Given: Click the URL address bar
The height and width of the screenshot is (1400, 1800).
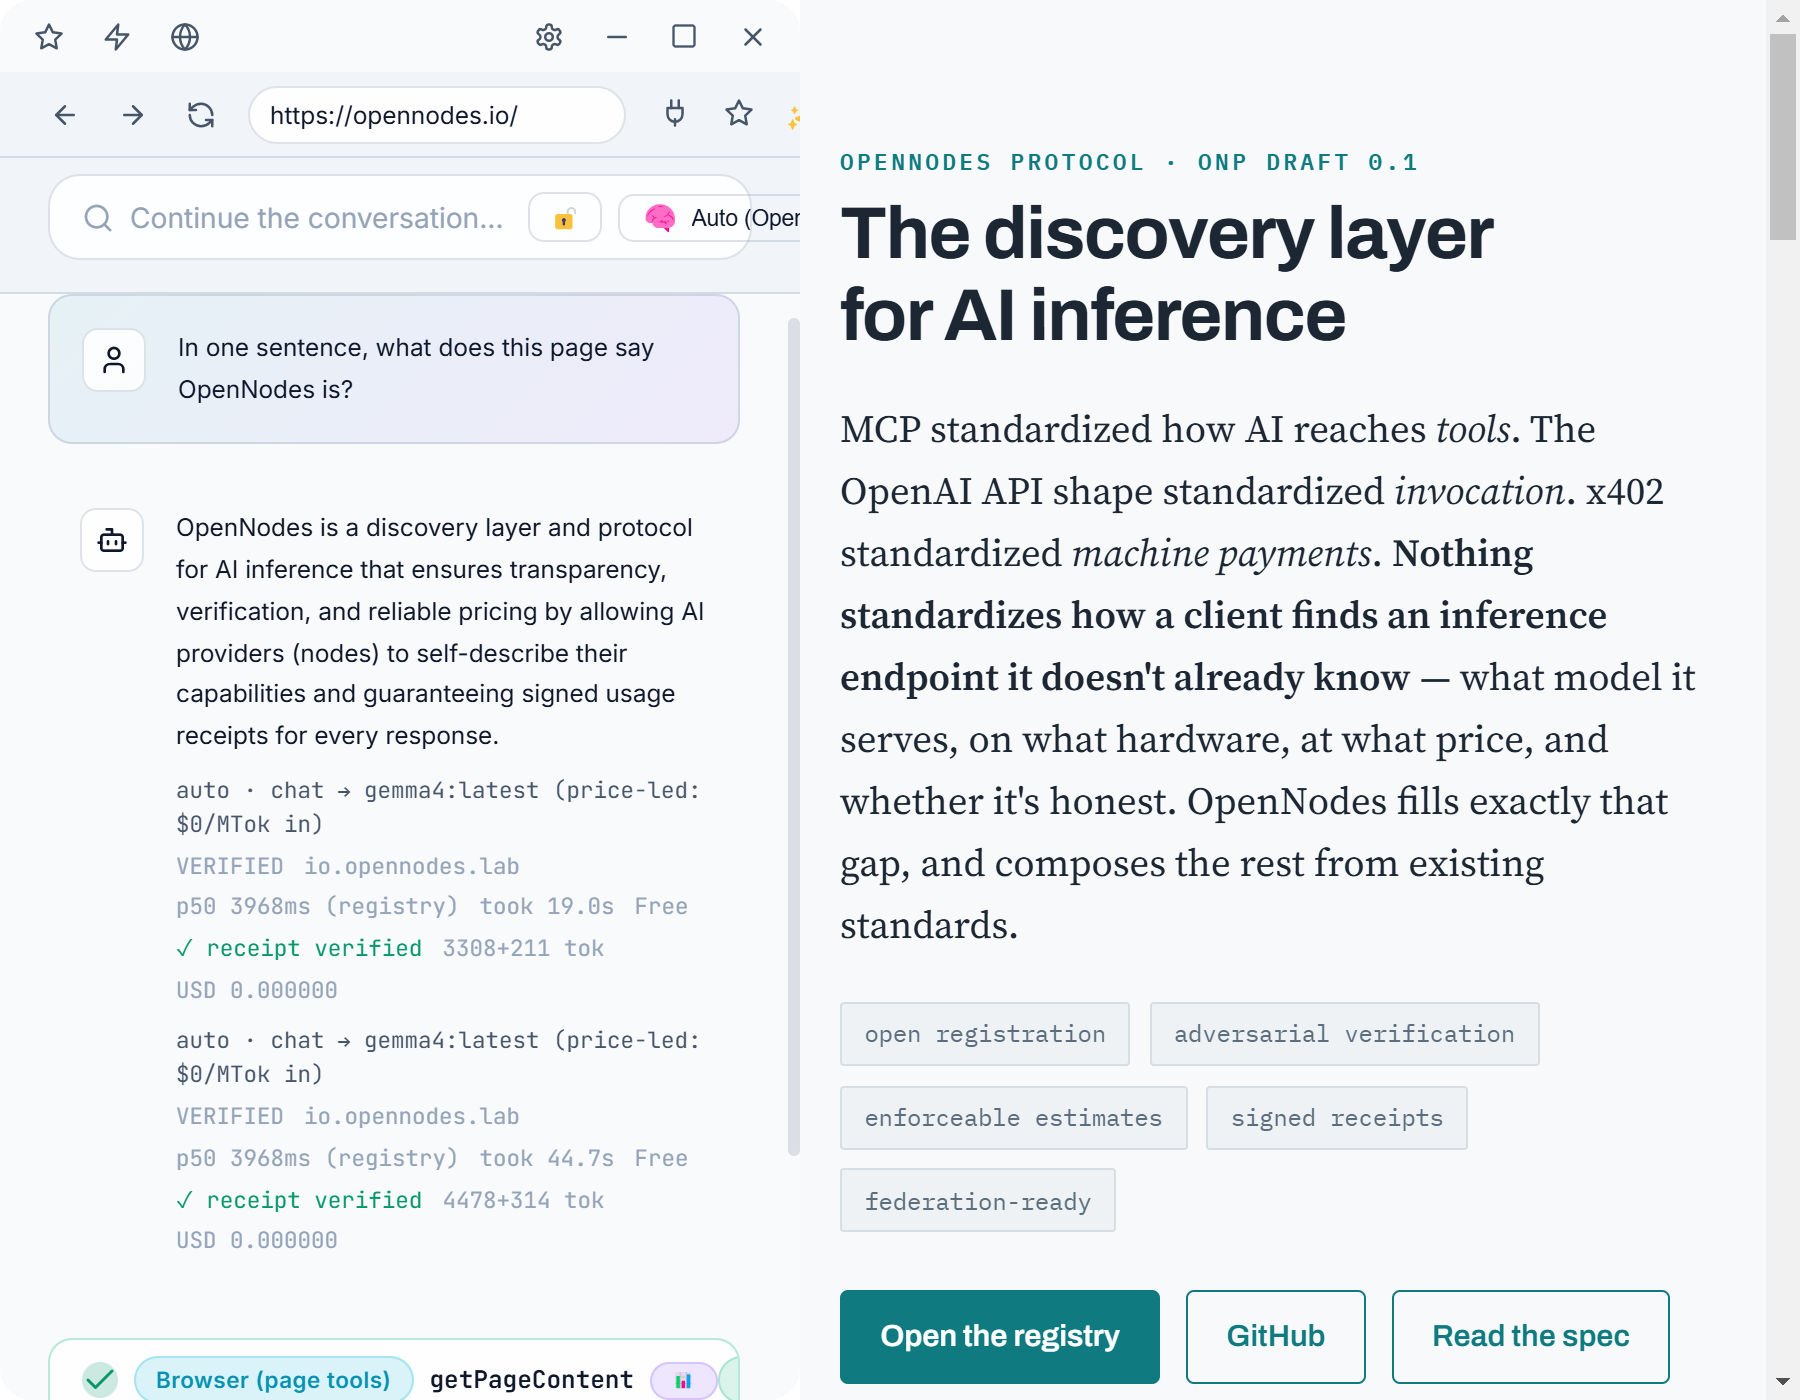Looking at the screenshot, I should [437, 115].
